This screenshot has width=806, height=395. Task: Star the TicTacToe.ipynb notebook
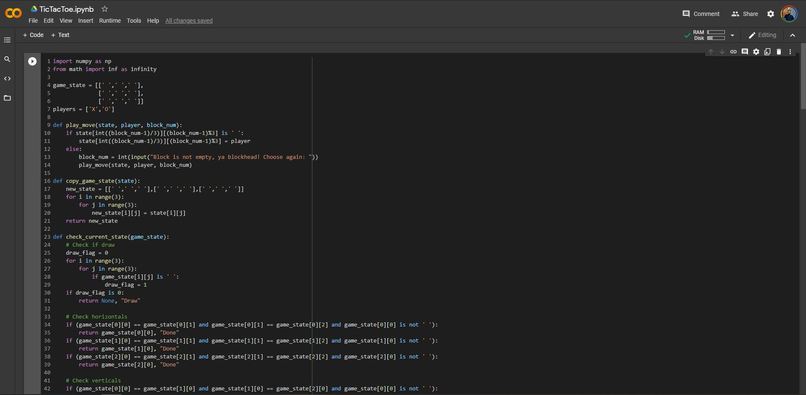(x=105, y=9)
